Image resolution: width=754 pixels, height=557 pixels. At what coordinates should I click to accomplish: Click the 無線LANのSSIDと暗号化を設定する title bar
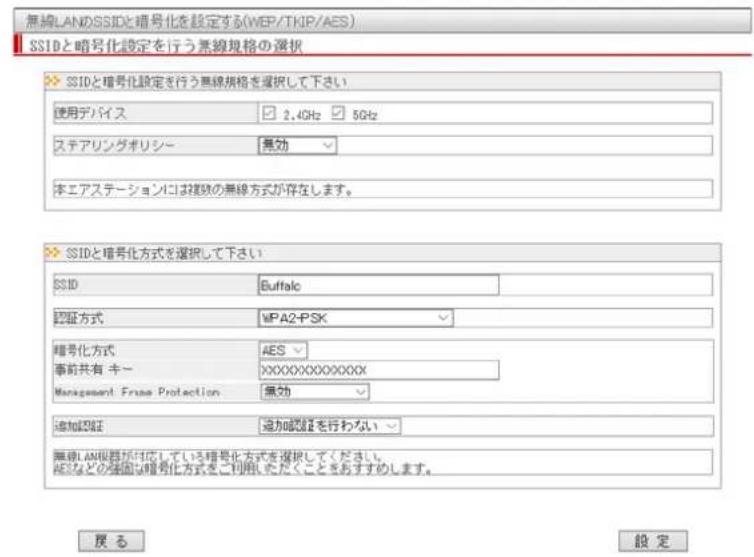click(382, 21)
